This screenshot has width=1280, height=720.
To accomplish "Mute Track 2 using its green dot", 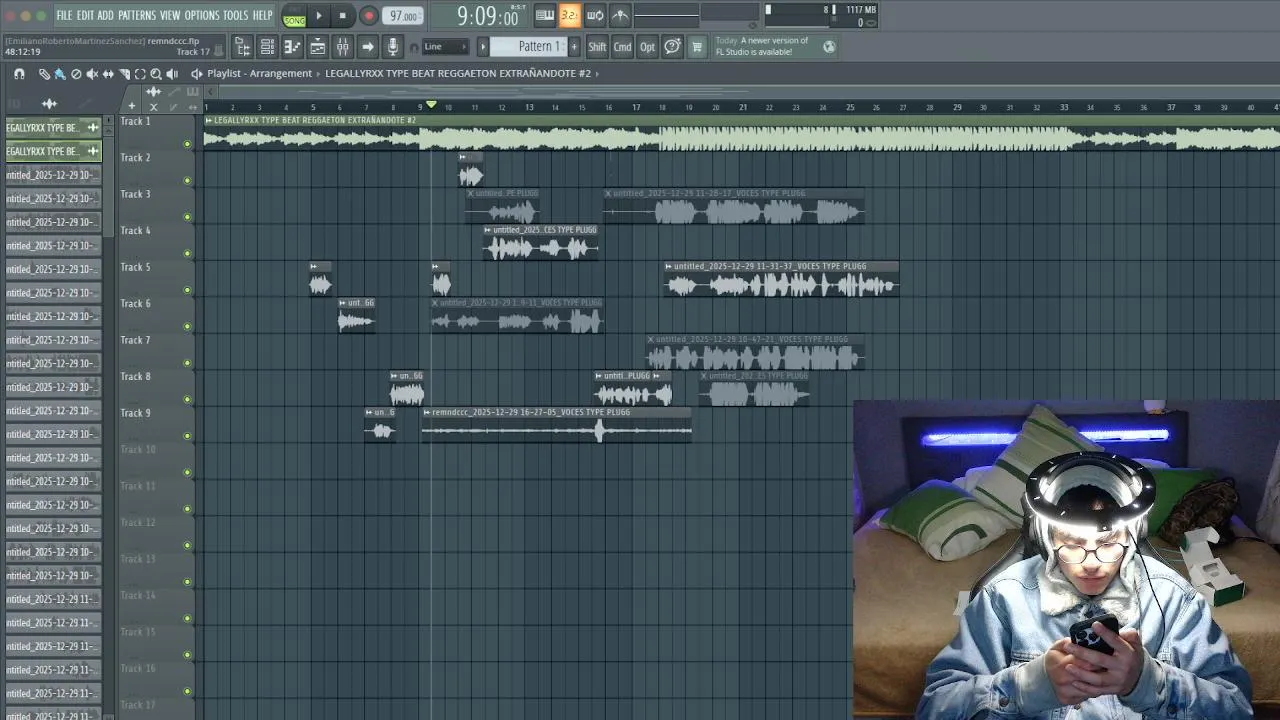I will 187,181.
